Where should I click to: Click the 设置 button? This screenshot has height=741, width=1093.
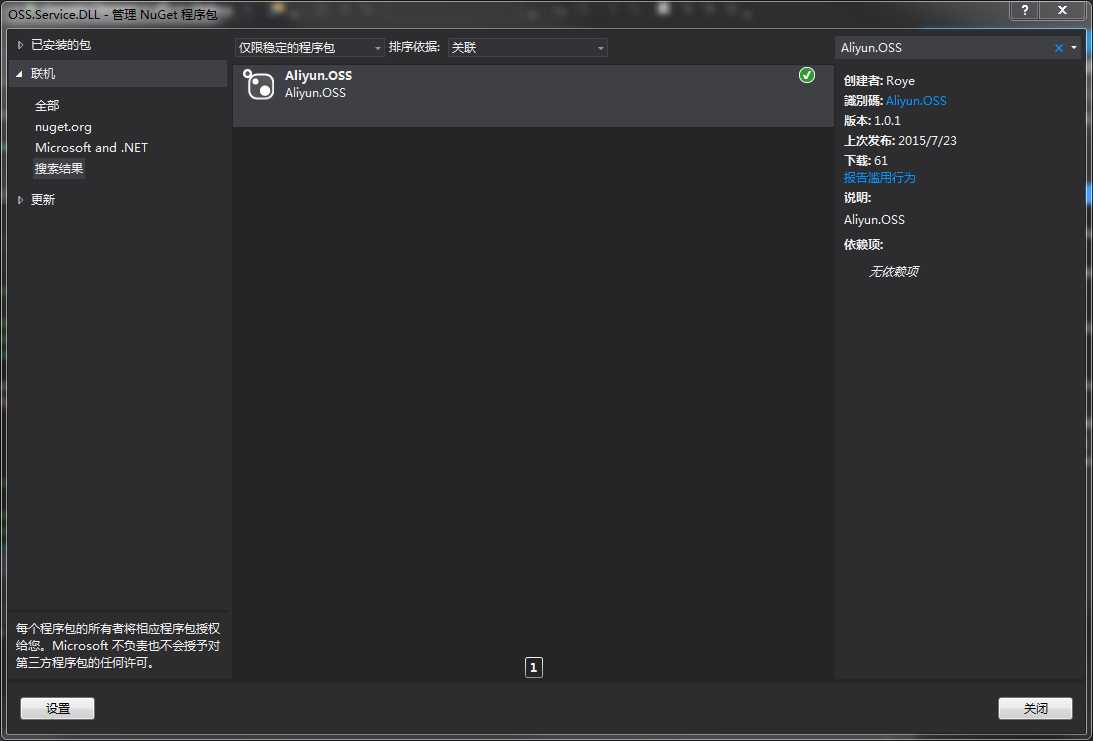(57, 708)
